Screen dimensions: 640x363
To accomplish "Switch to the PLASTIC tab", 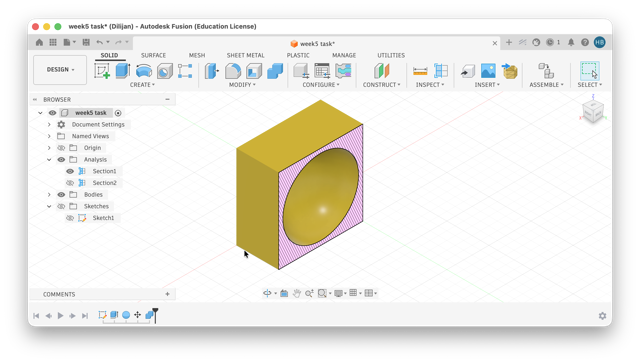I will pyautogui.click(x=298, y=55).
